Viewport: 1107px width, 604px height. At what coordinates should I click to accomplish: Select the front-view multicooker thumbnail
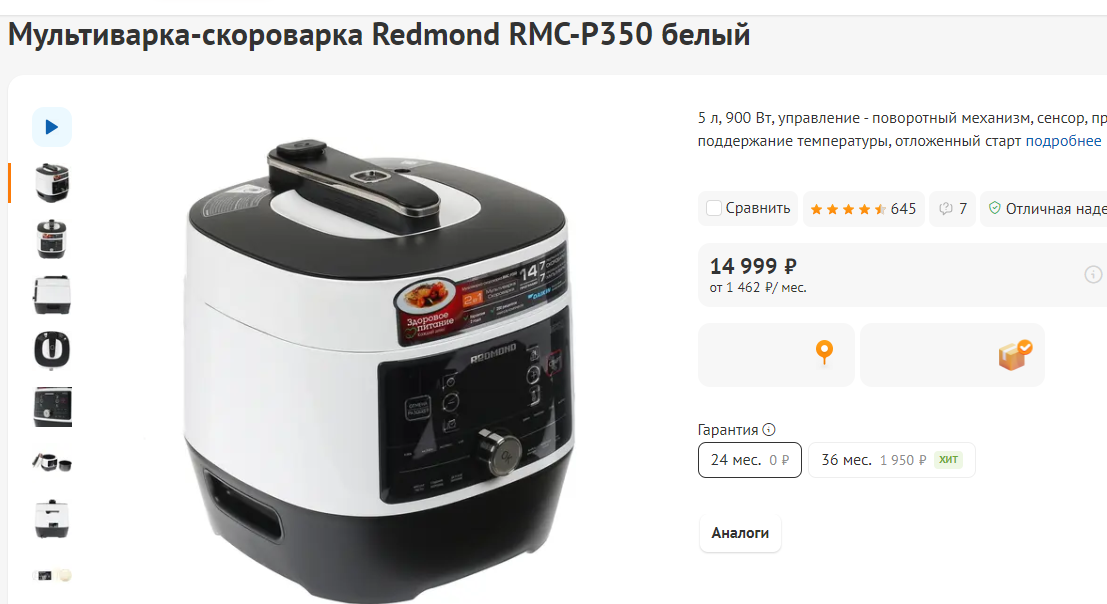tap(52, 238)
